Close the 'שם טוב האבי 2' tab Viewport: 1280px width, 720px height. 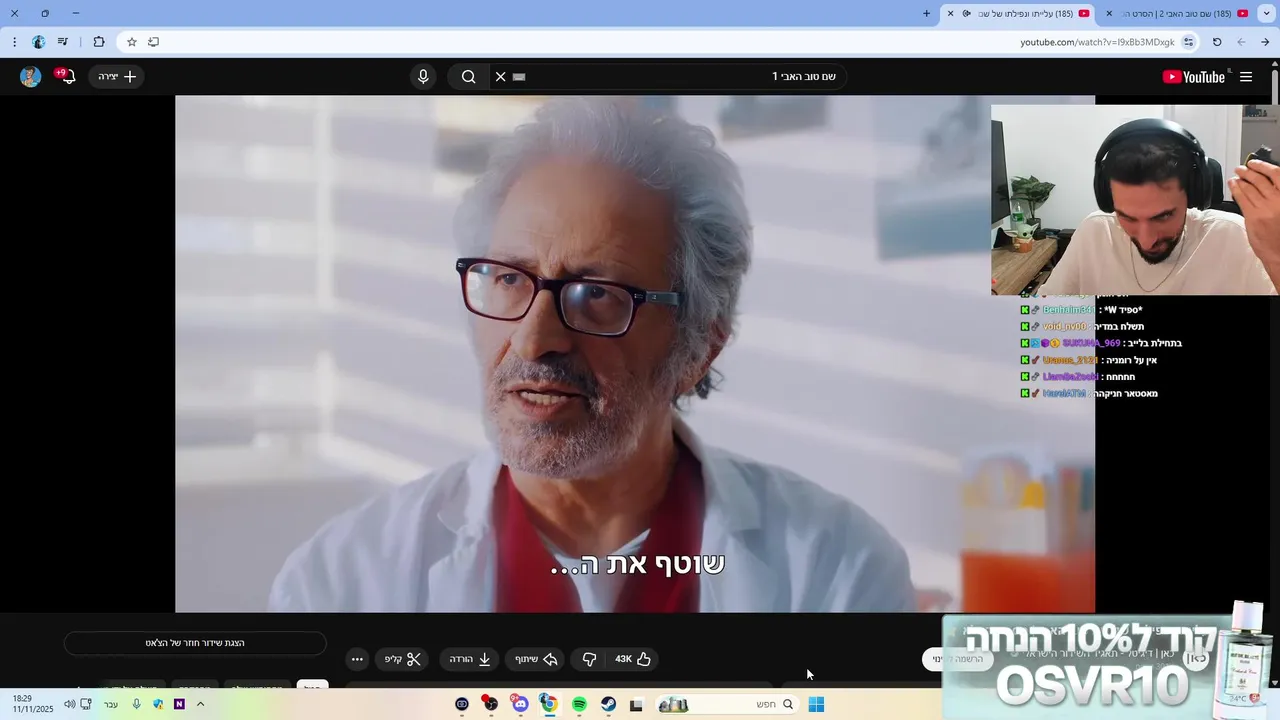(x=1109, y=13)
